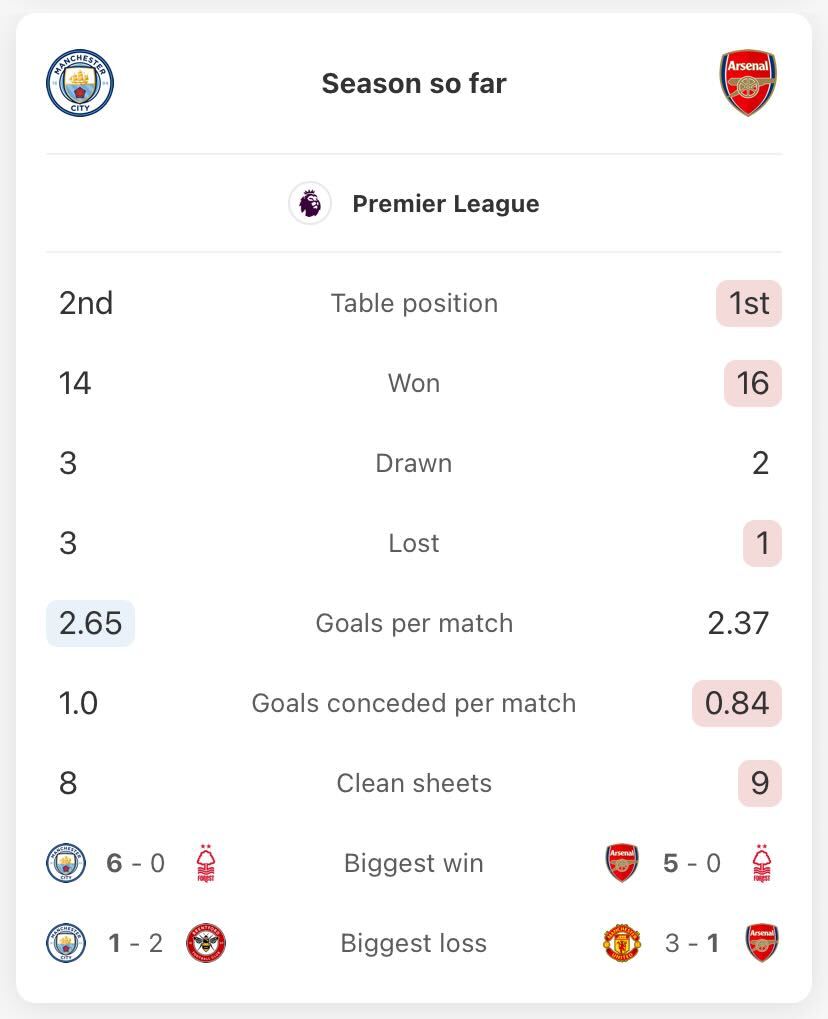Click the Manchester City crest in header
The image size is (828, 1019).
click(80, 83)
